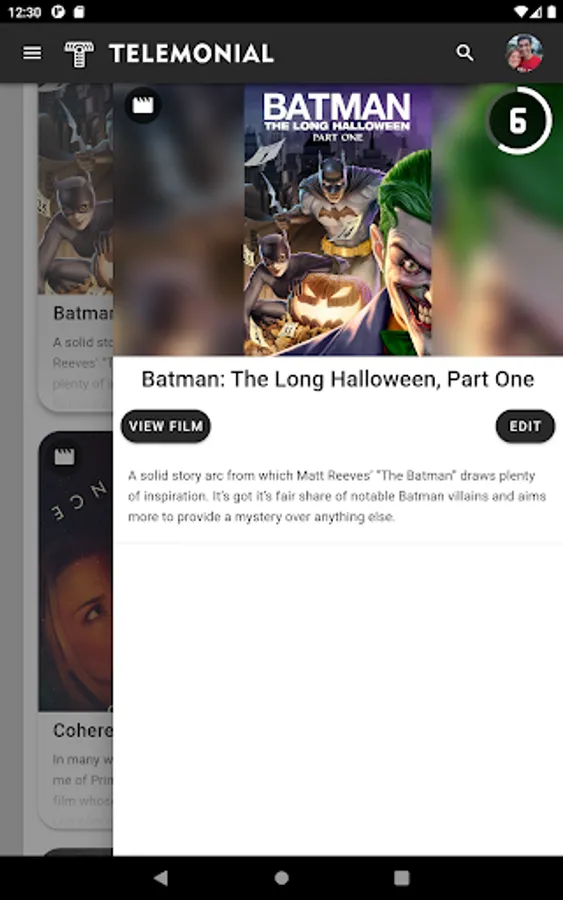Select the film title Batman: The Long Halloween, Part One

(338, 379)
